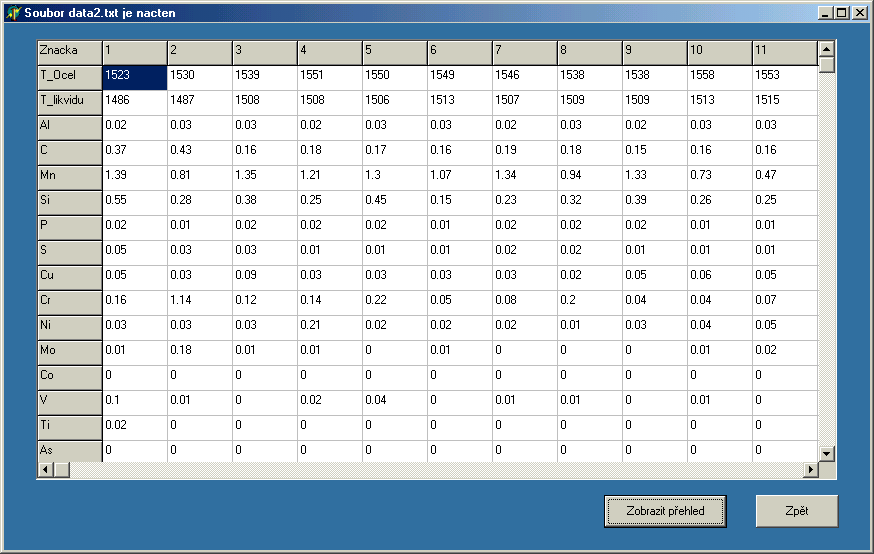
Task: Select column header 6
Action: (x=460, y=52)
